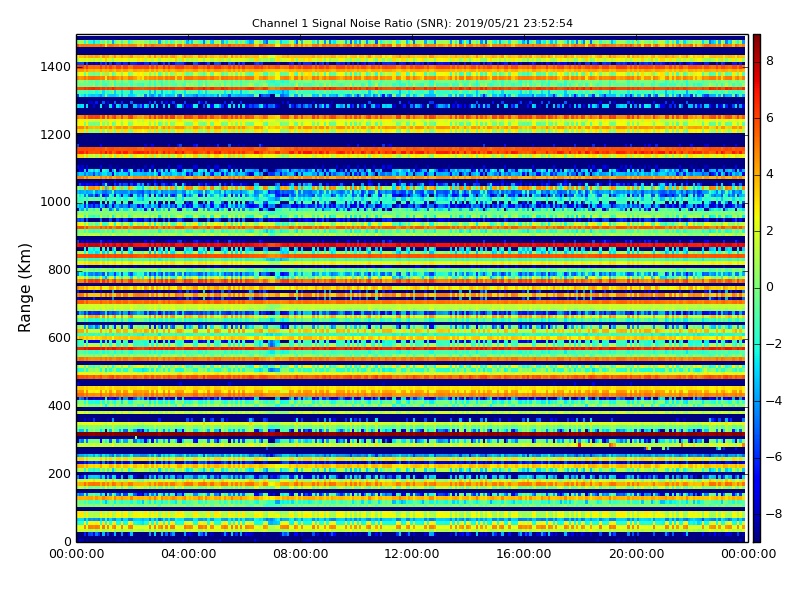Click the colorbar value −8
The height and width of the screenshot is (600, 800).
(x=773, y=514)
